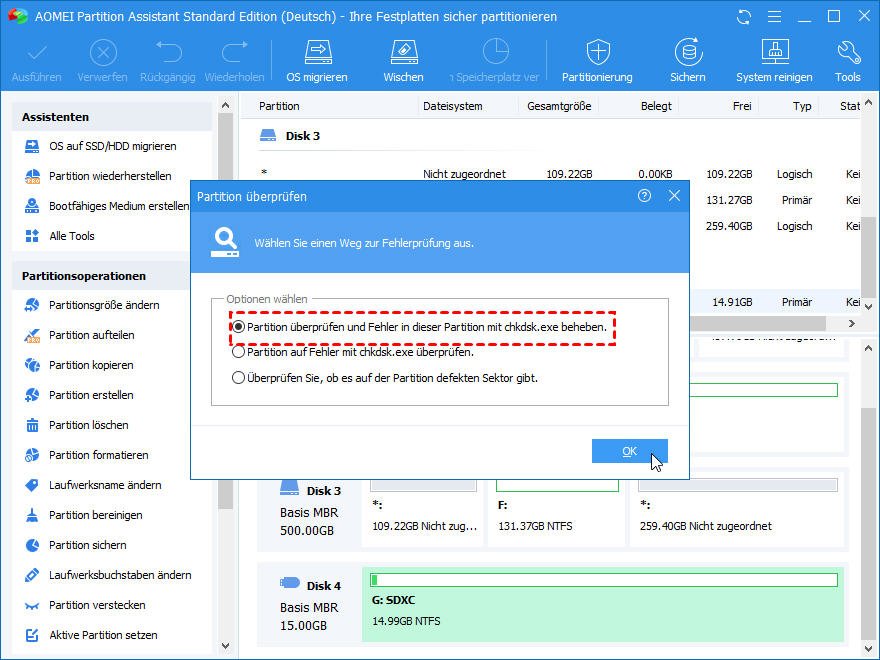This screenshot has width=880, height=660.
Task: Select the 109.22GB Nicht zugeordnet list row
Action: coord(558,174)
